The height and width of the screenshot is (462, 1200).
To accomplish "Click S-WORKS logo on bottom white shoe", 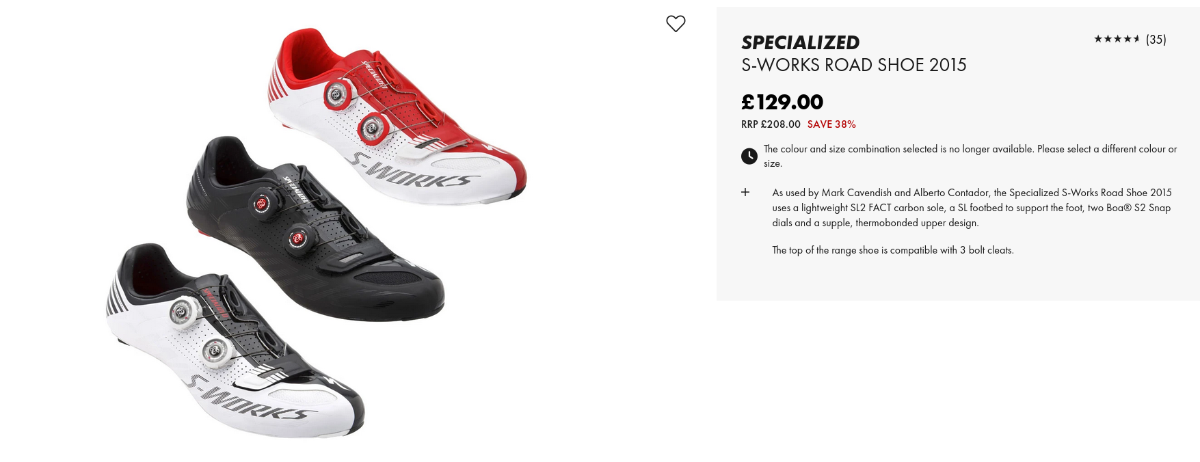I will coord(246,396).
